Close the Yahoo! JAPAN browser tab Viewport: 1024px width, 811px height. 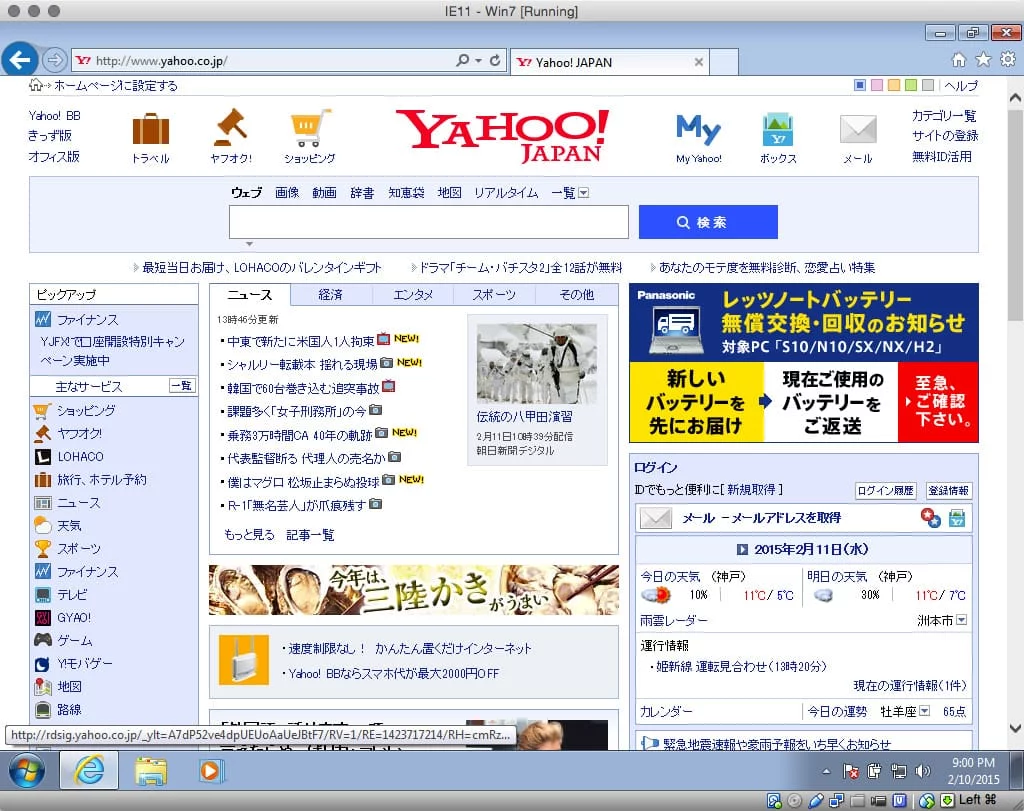coord(698,62)
